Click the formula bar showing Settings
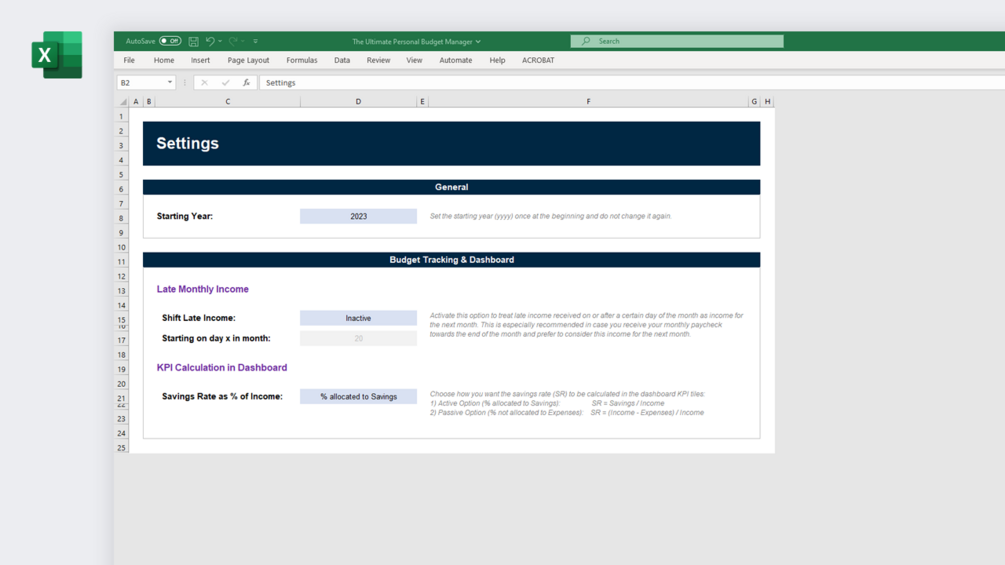This screenshot has height=565, width=1005. pos(631,83)
